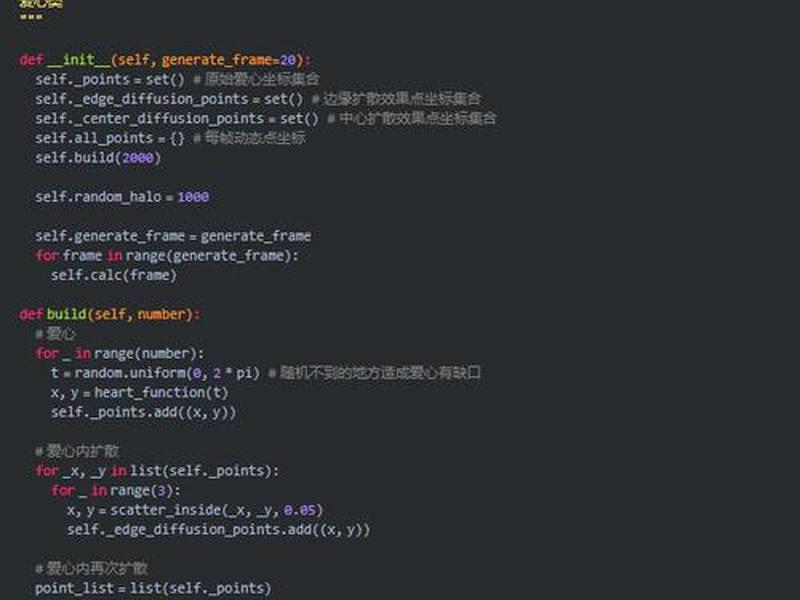Click the line 'def __init__(self, generate_frame=20):'
This screenshot has width=800, height=600.
point(165,60)
